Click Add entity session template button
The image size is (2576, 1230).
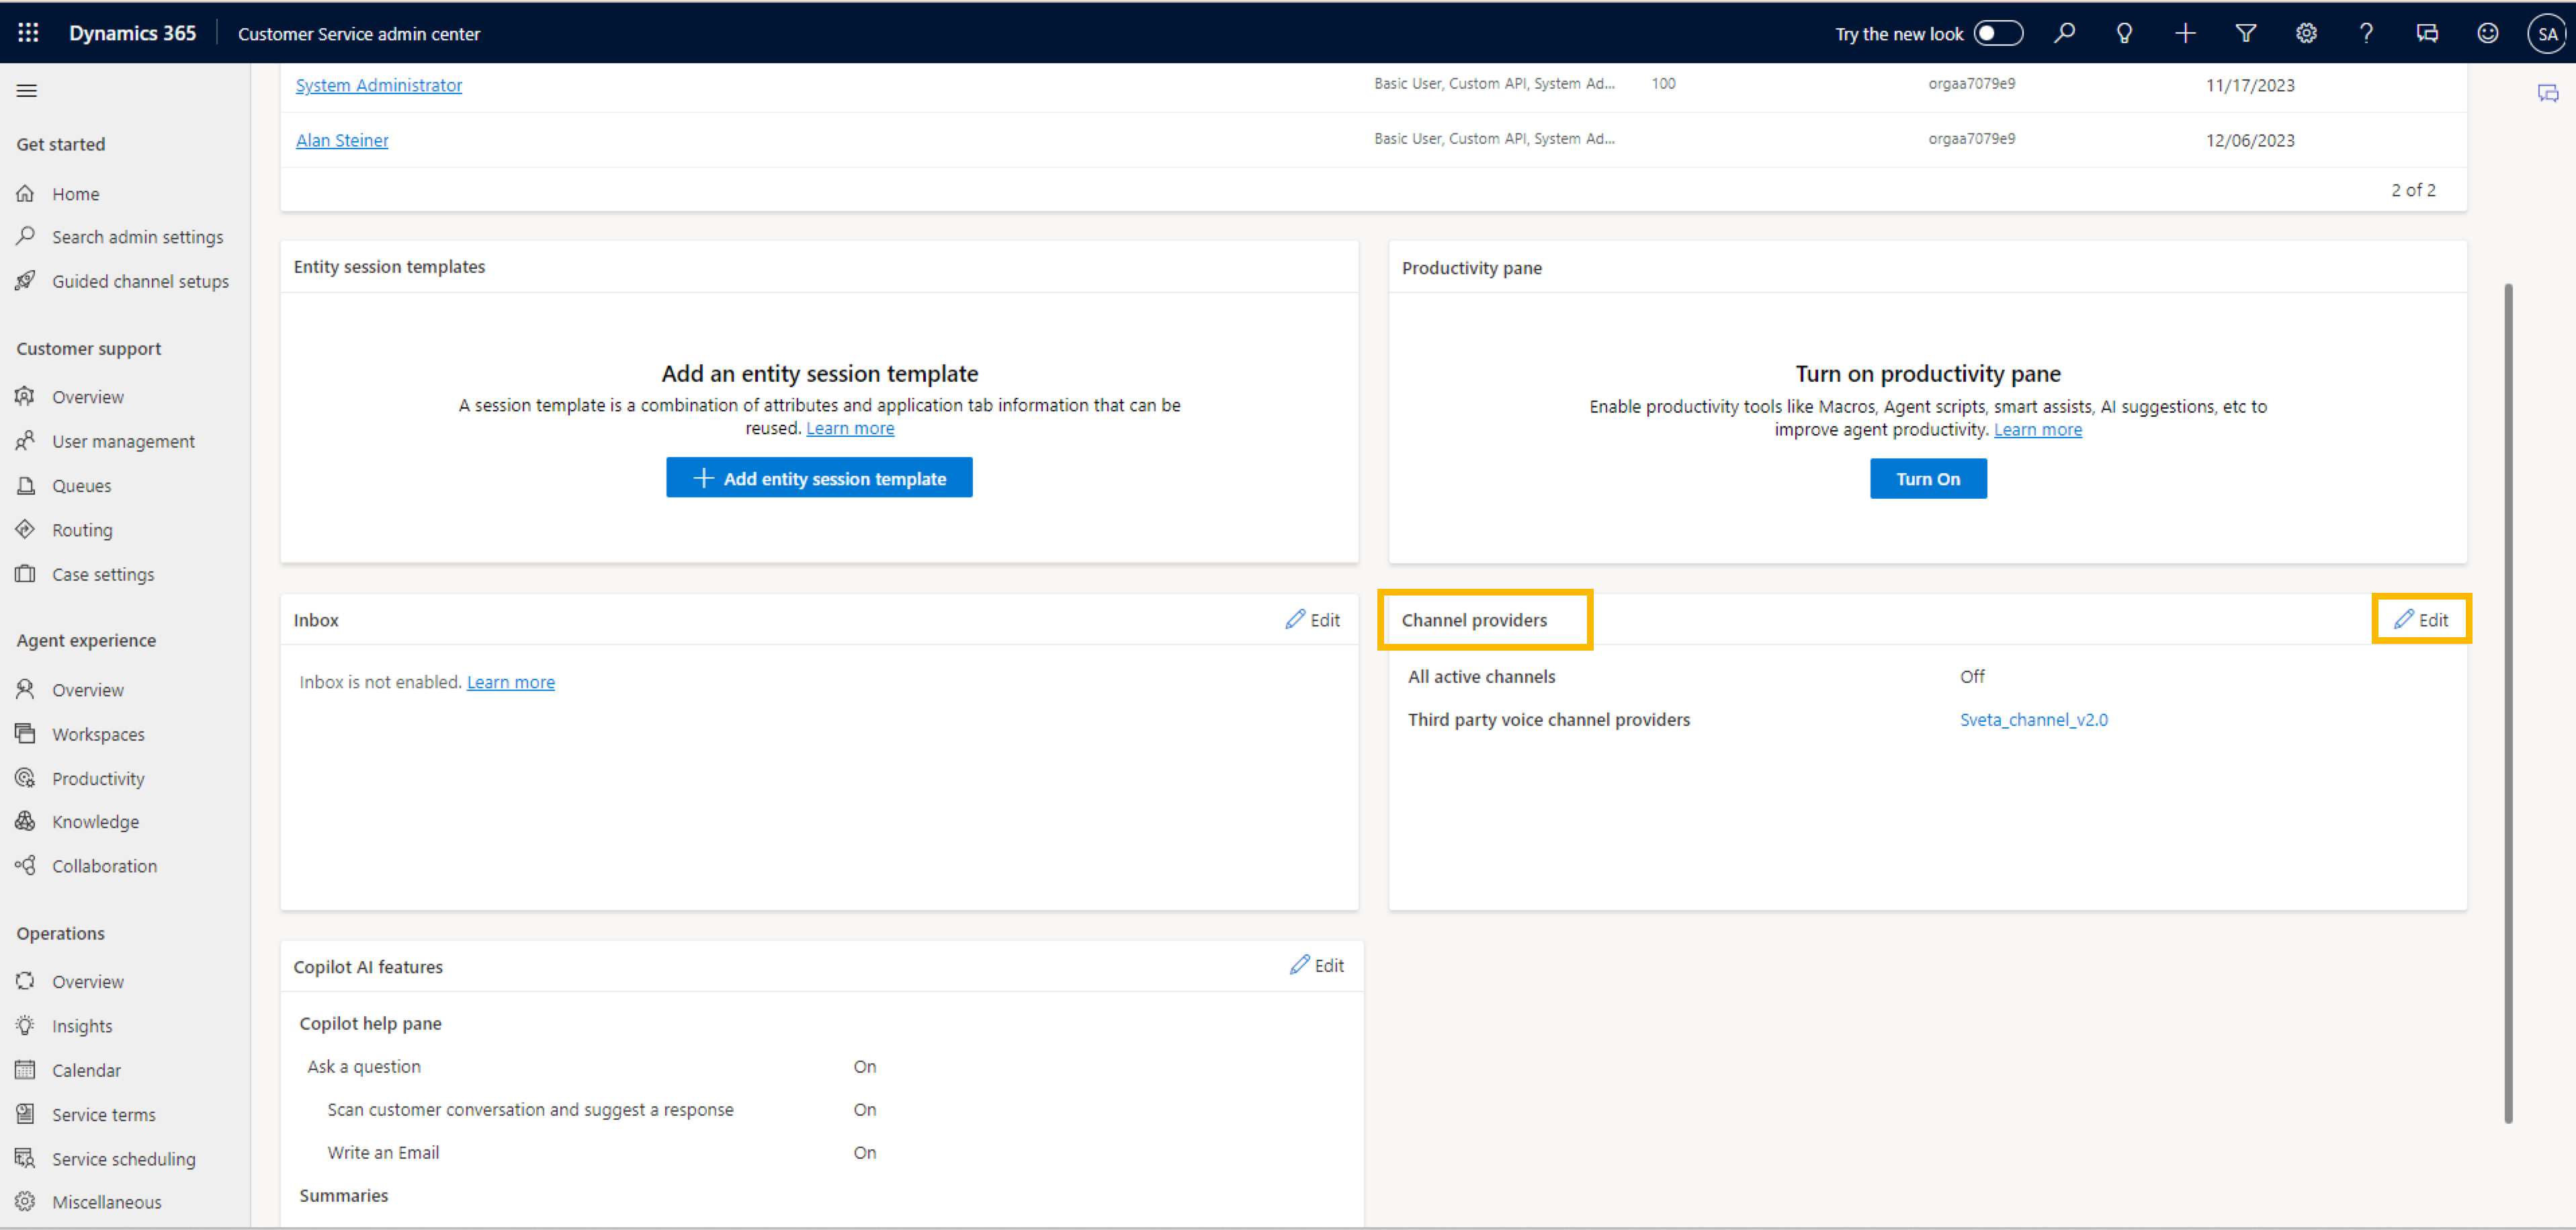[819, 478]
